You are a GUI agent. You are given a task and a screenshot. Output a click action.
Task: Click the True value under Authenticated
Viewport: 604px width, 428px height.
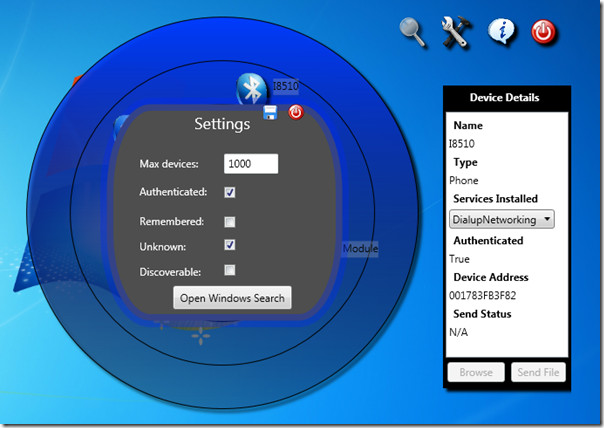point(459,259)
